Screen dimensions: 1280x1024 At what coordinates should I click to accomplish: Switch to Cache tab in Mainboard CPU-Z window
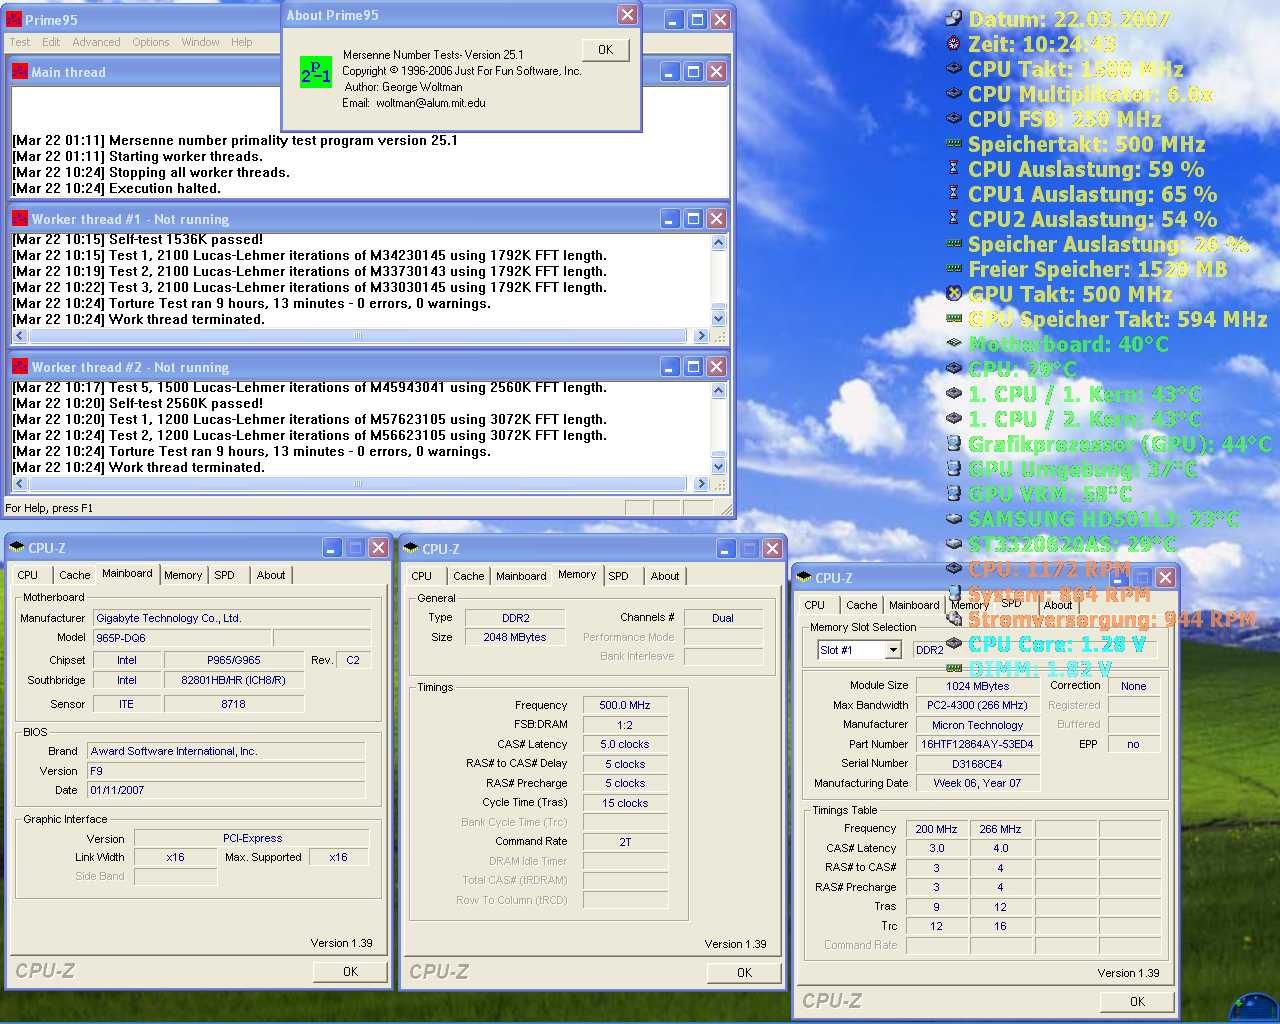click(x=75, y=575)
